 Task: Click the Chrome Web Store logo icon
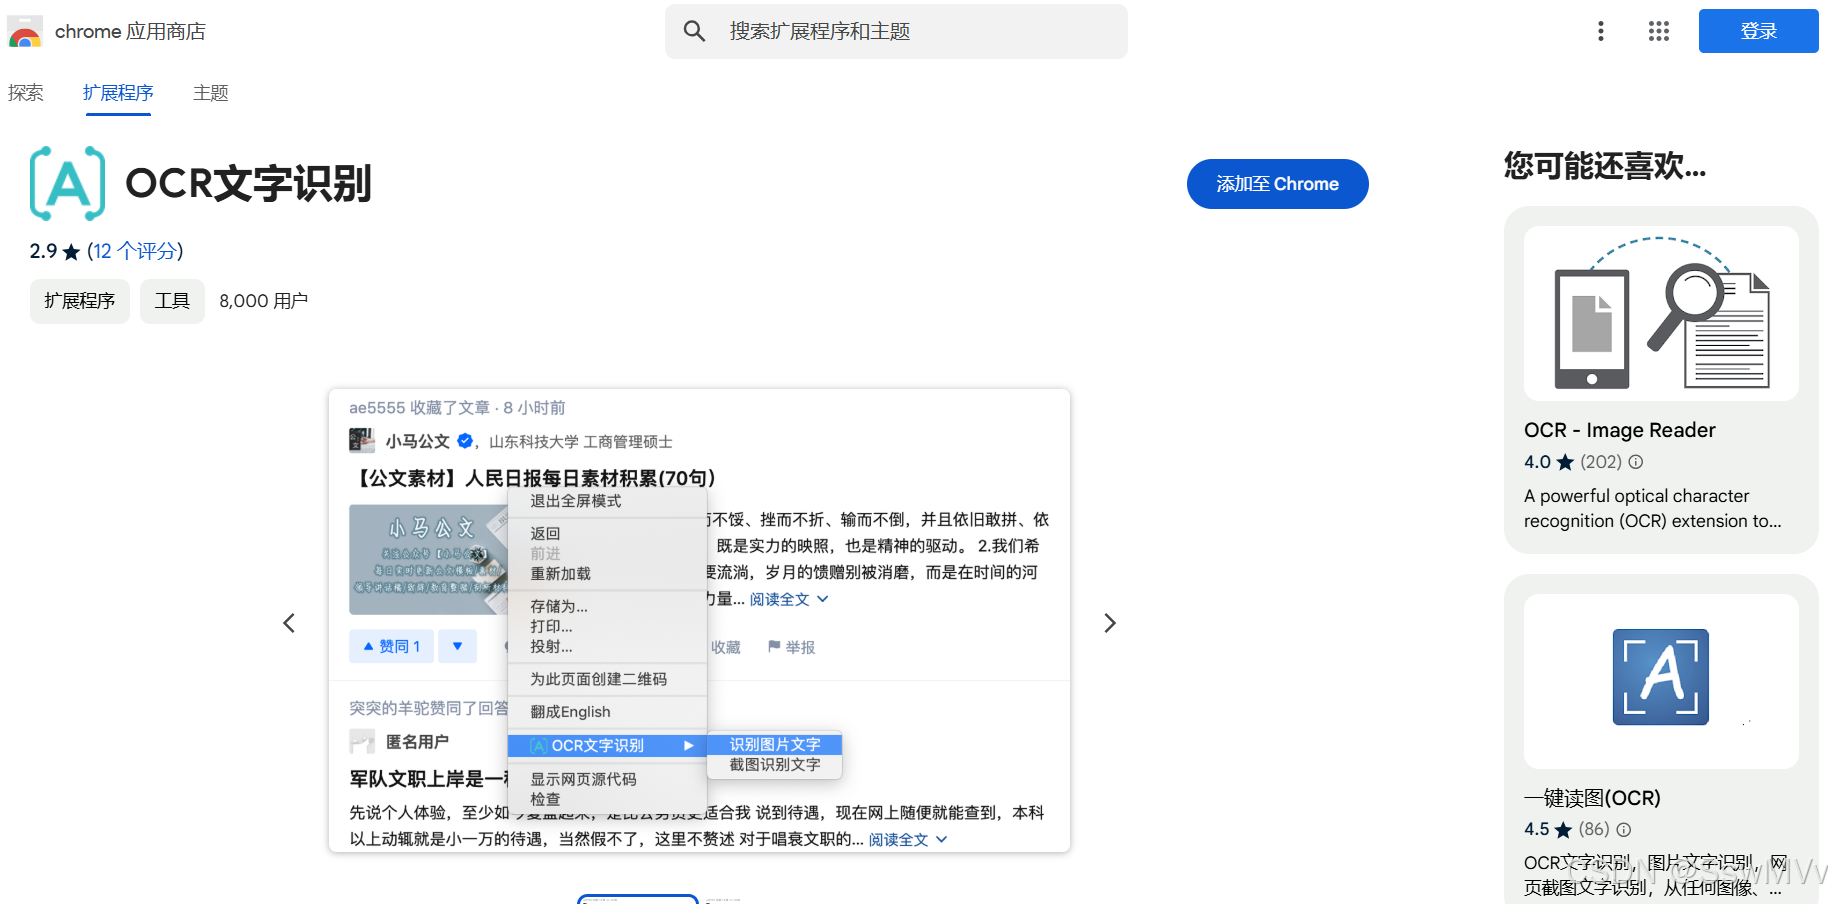[x=25, y=32]
